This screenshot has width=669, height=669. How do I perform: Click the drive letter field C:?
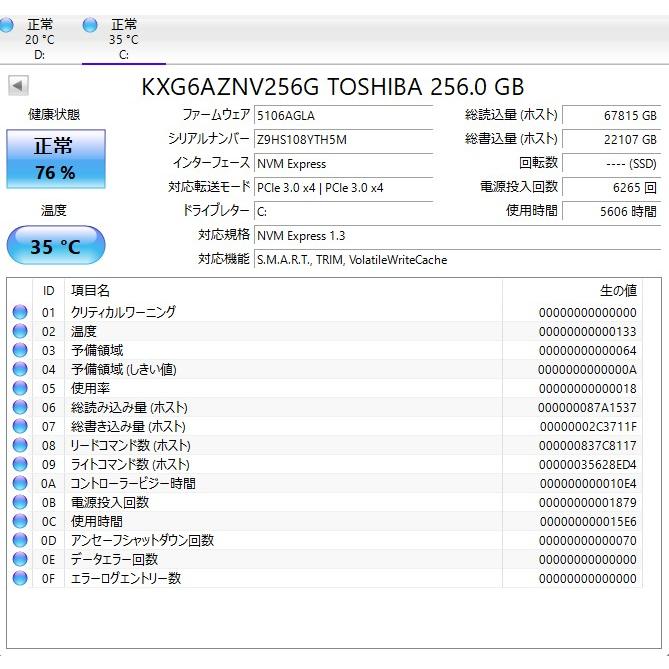tap(343, 211)
